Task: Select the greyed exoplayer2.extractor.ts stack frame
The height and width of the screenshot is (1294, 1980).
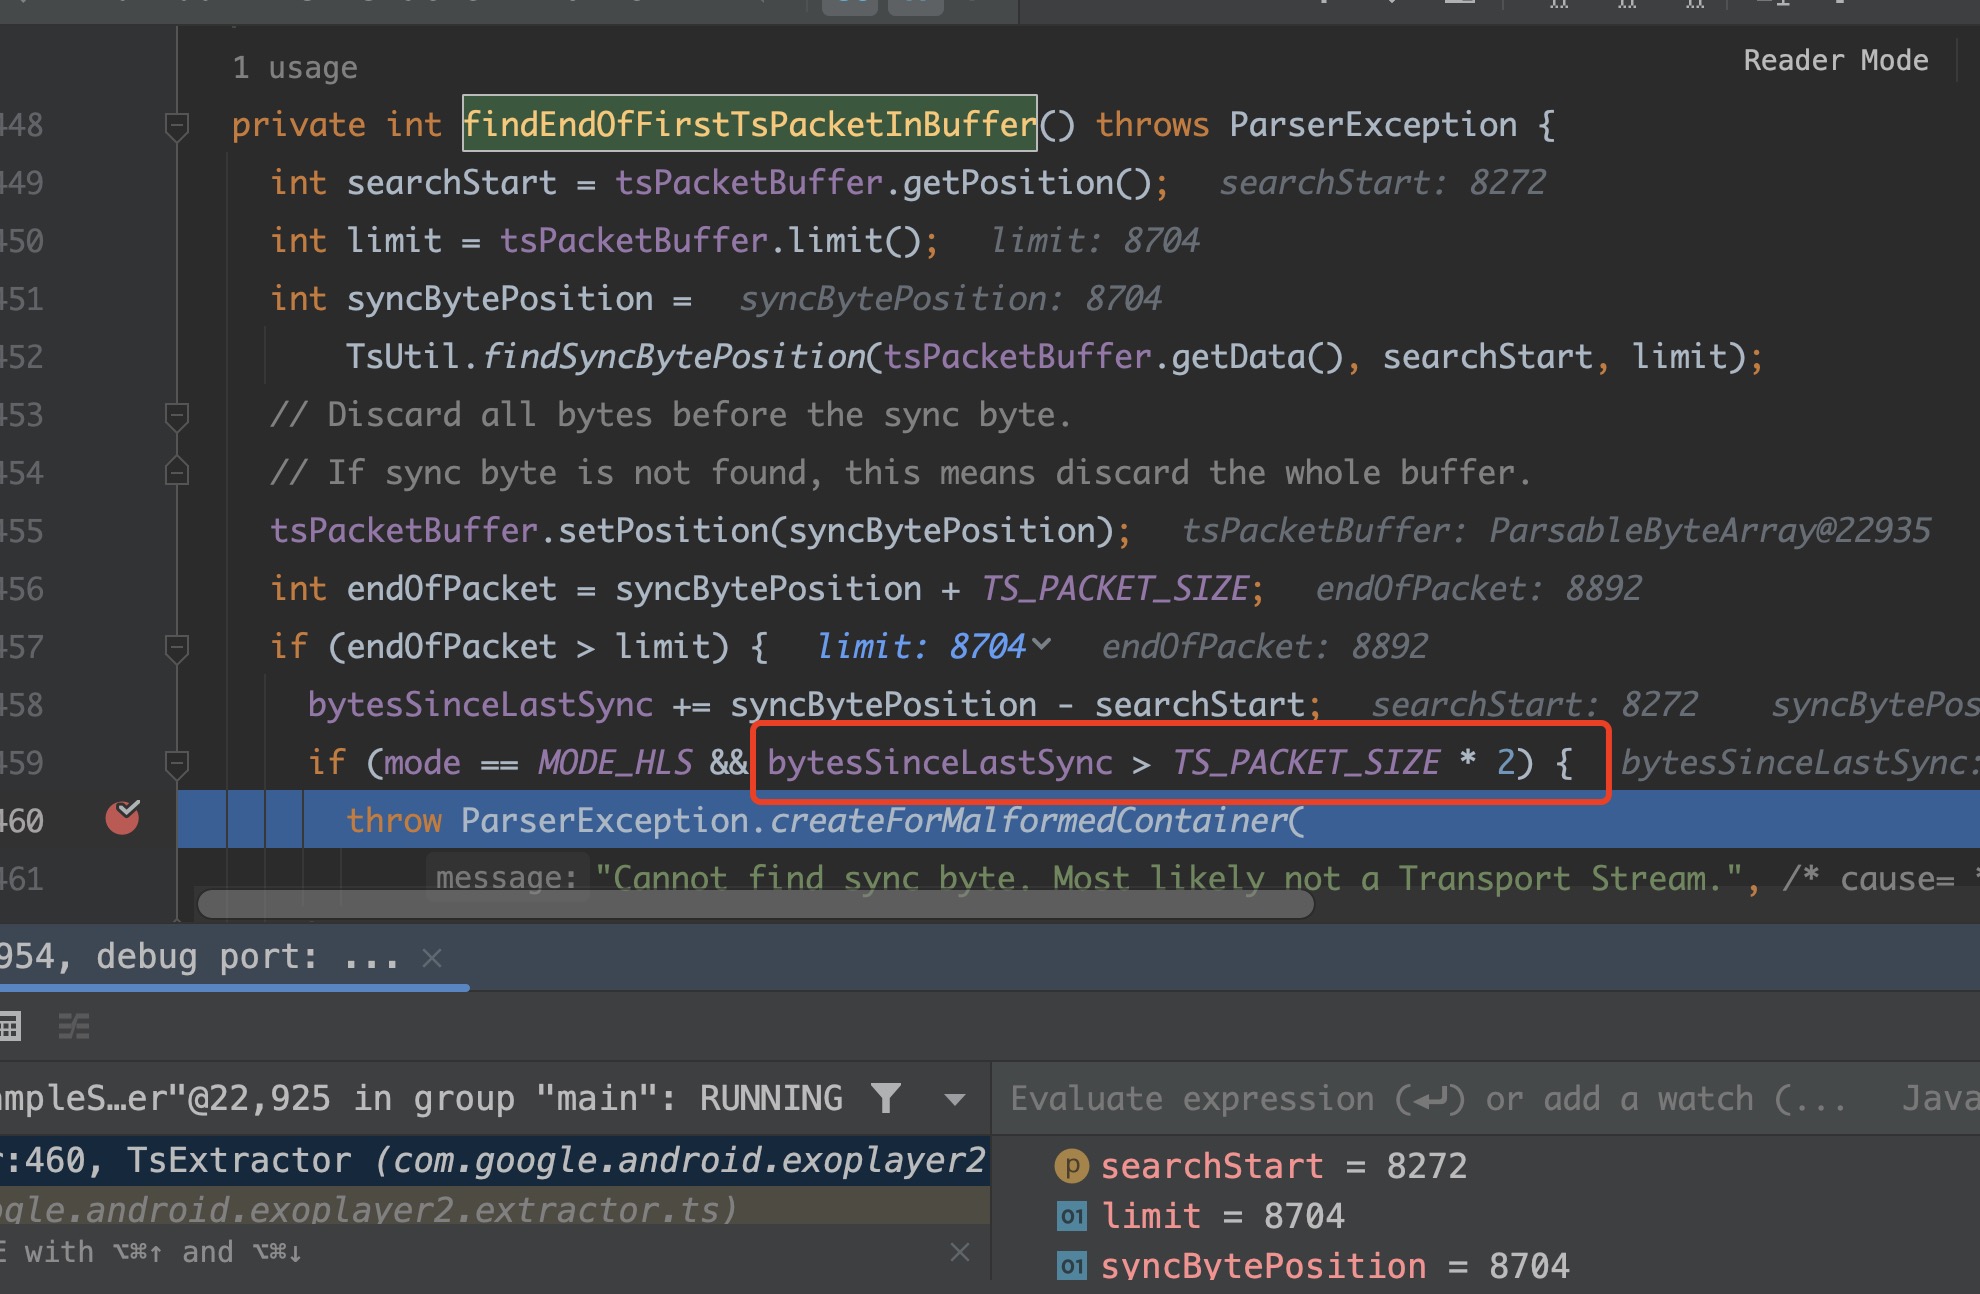Action: point(495,1208)
